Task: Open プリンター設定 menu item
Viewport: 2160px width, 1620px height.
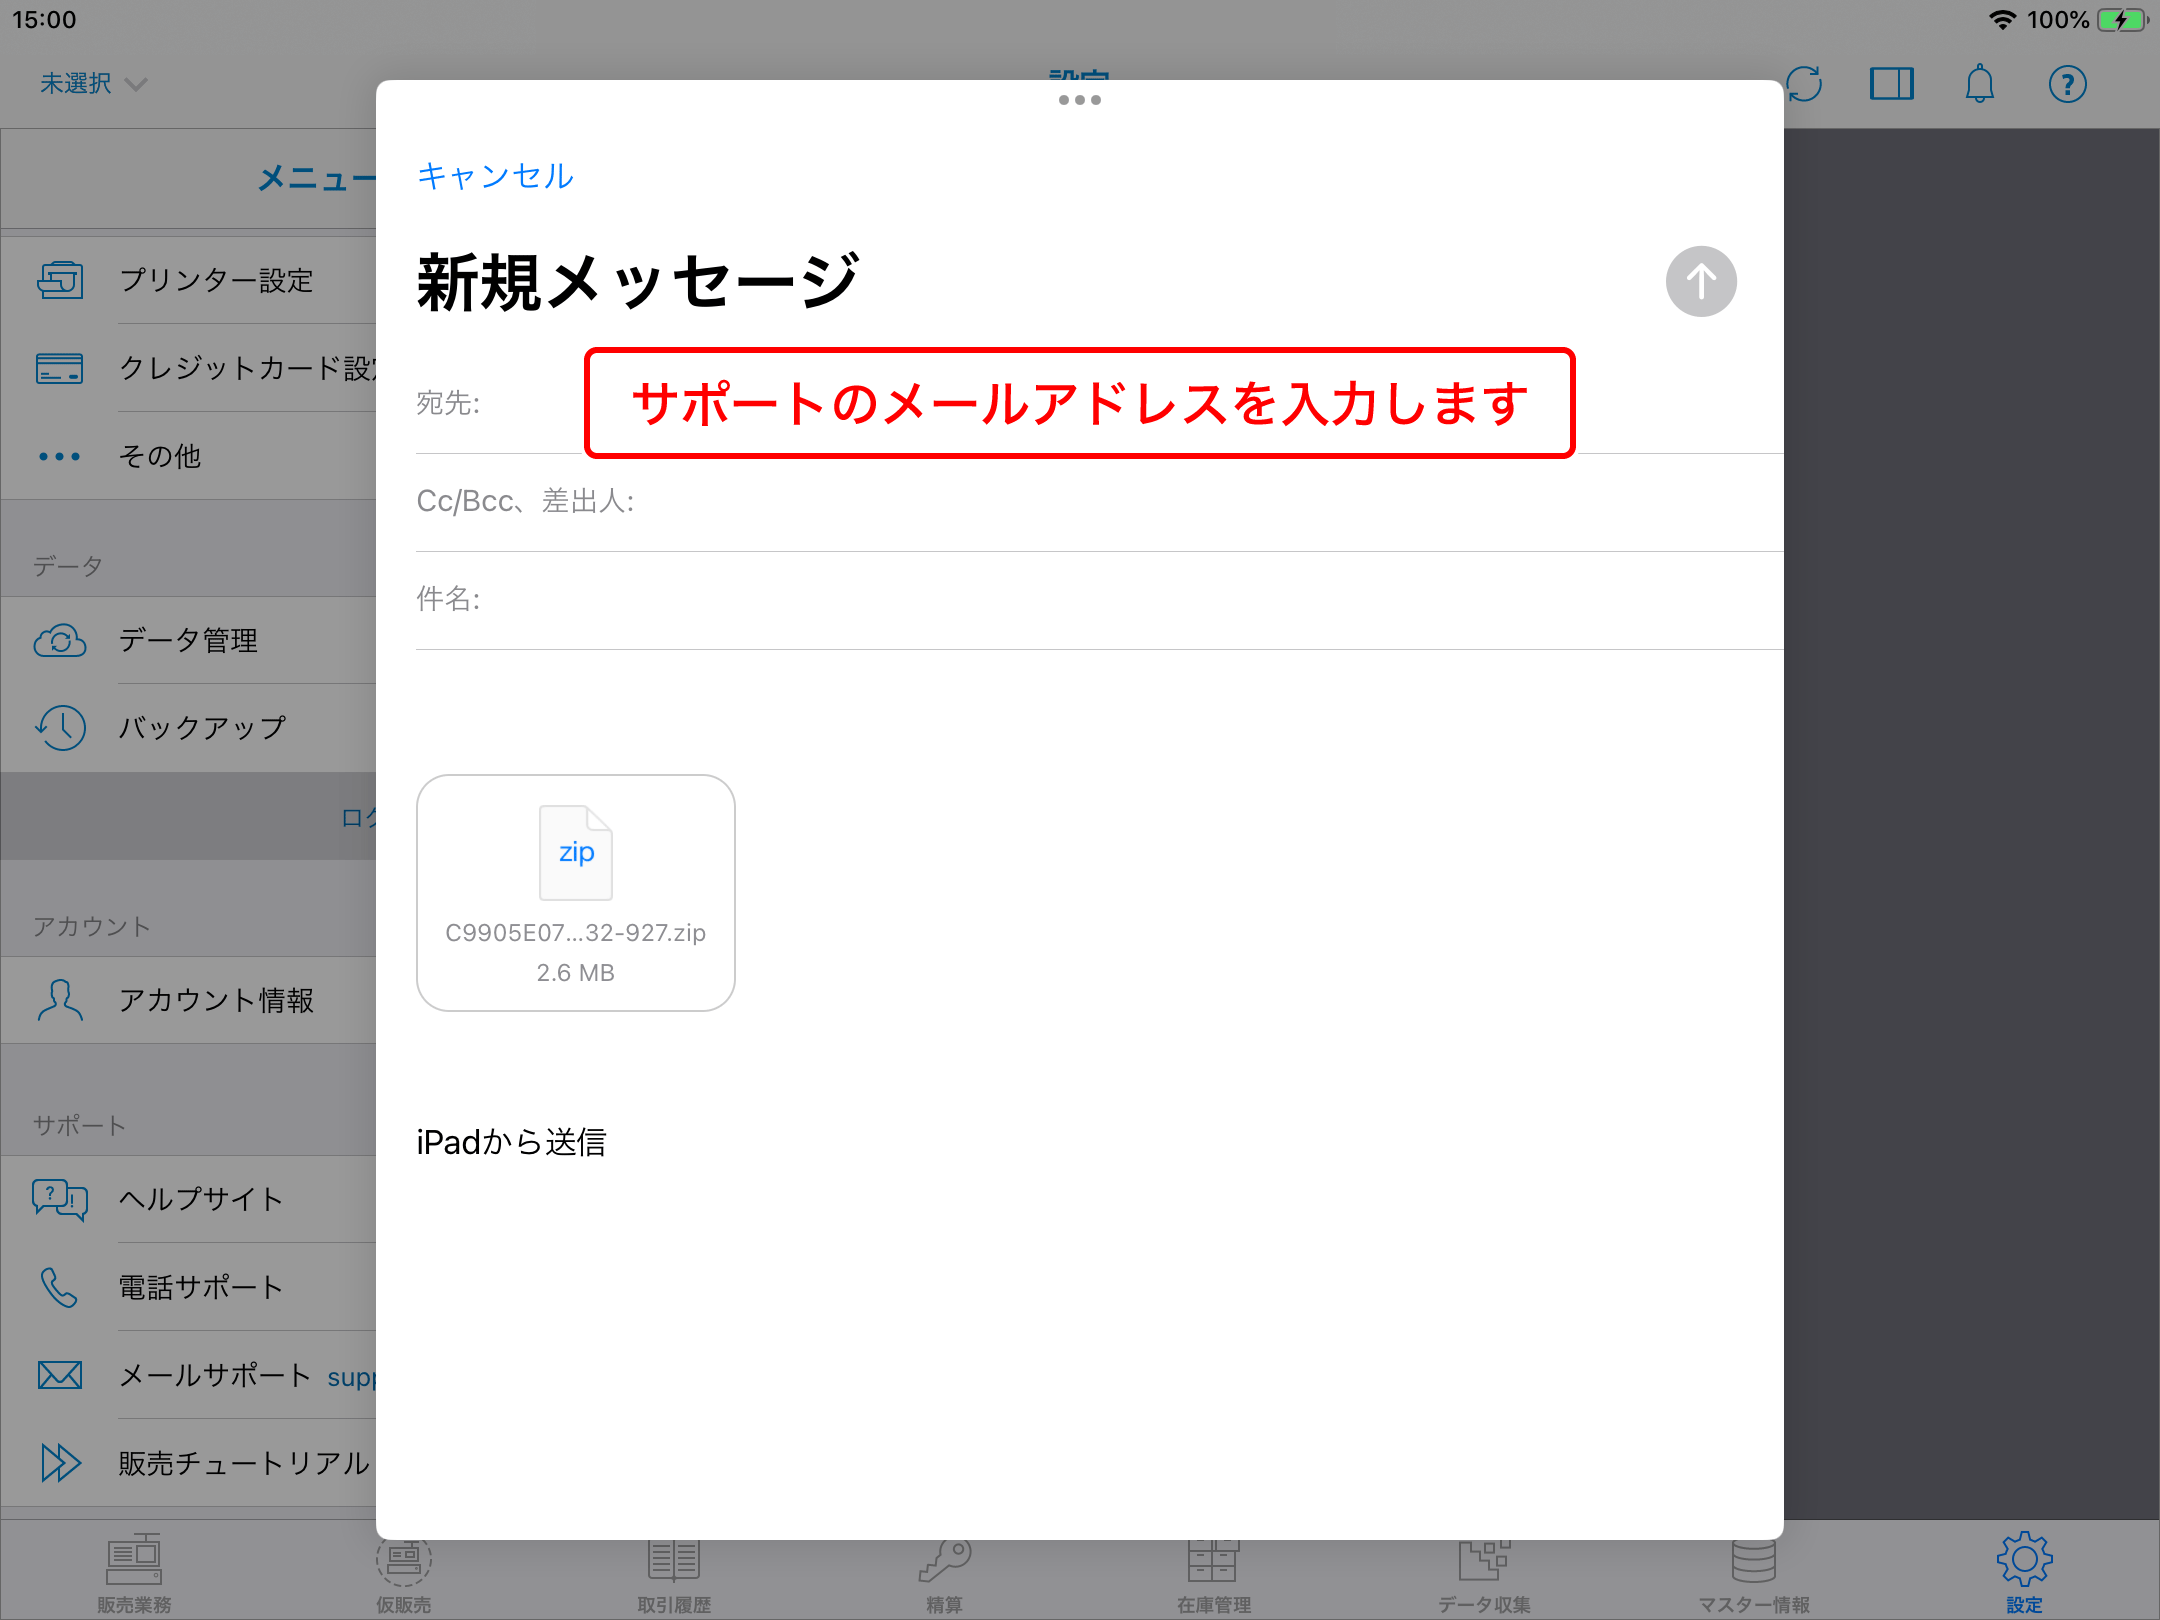Action: tap(215, 280)
